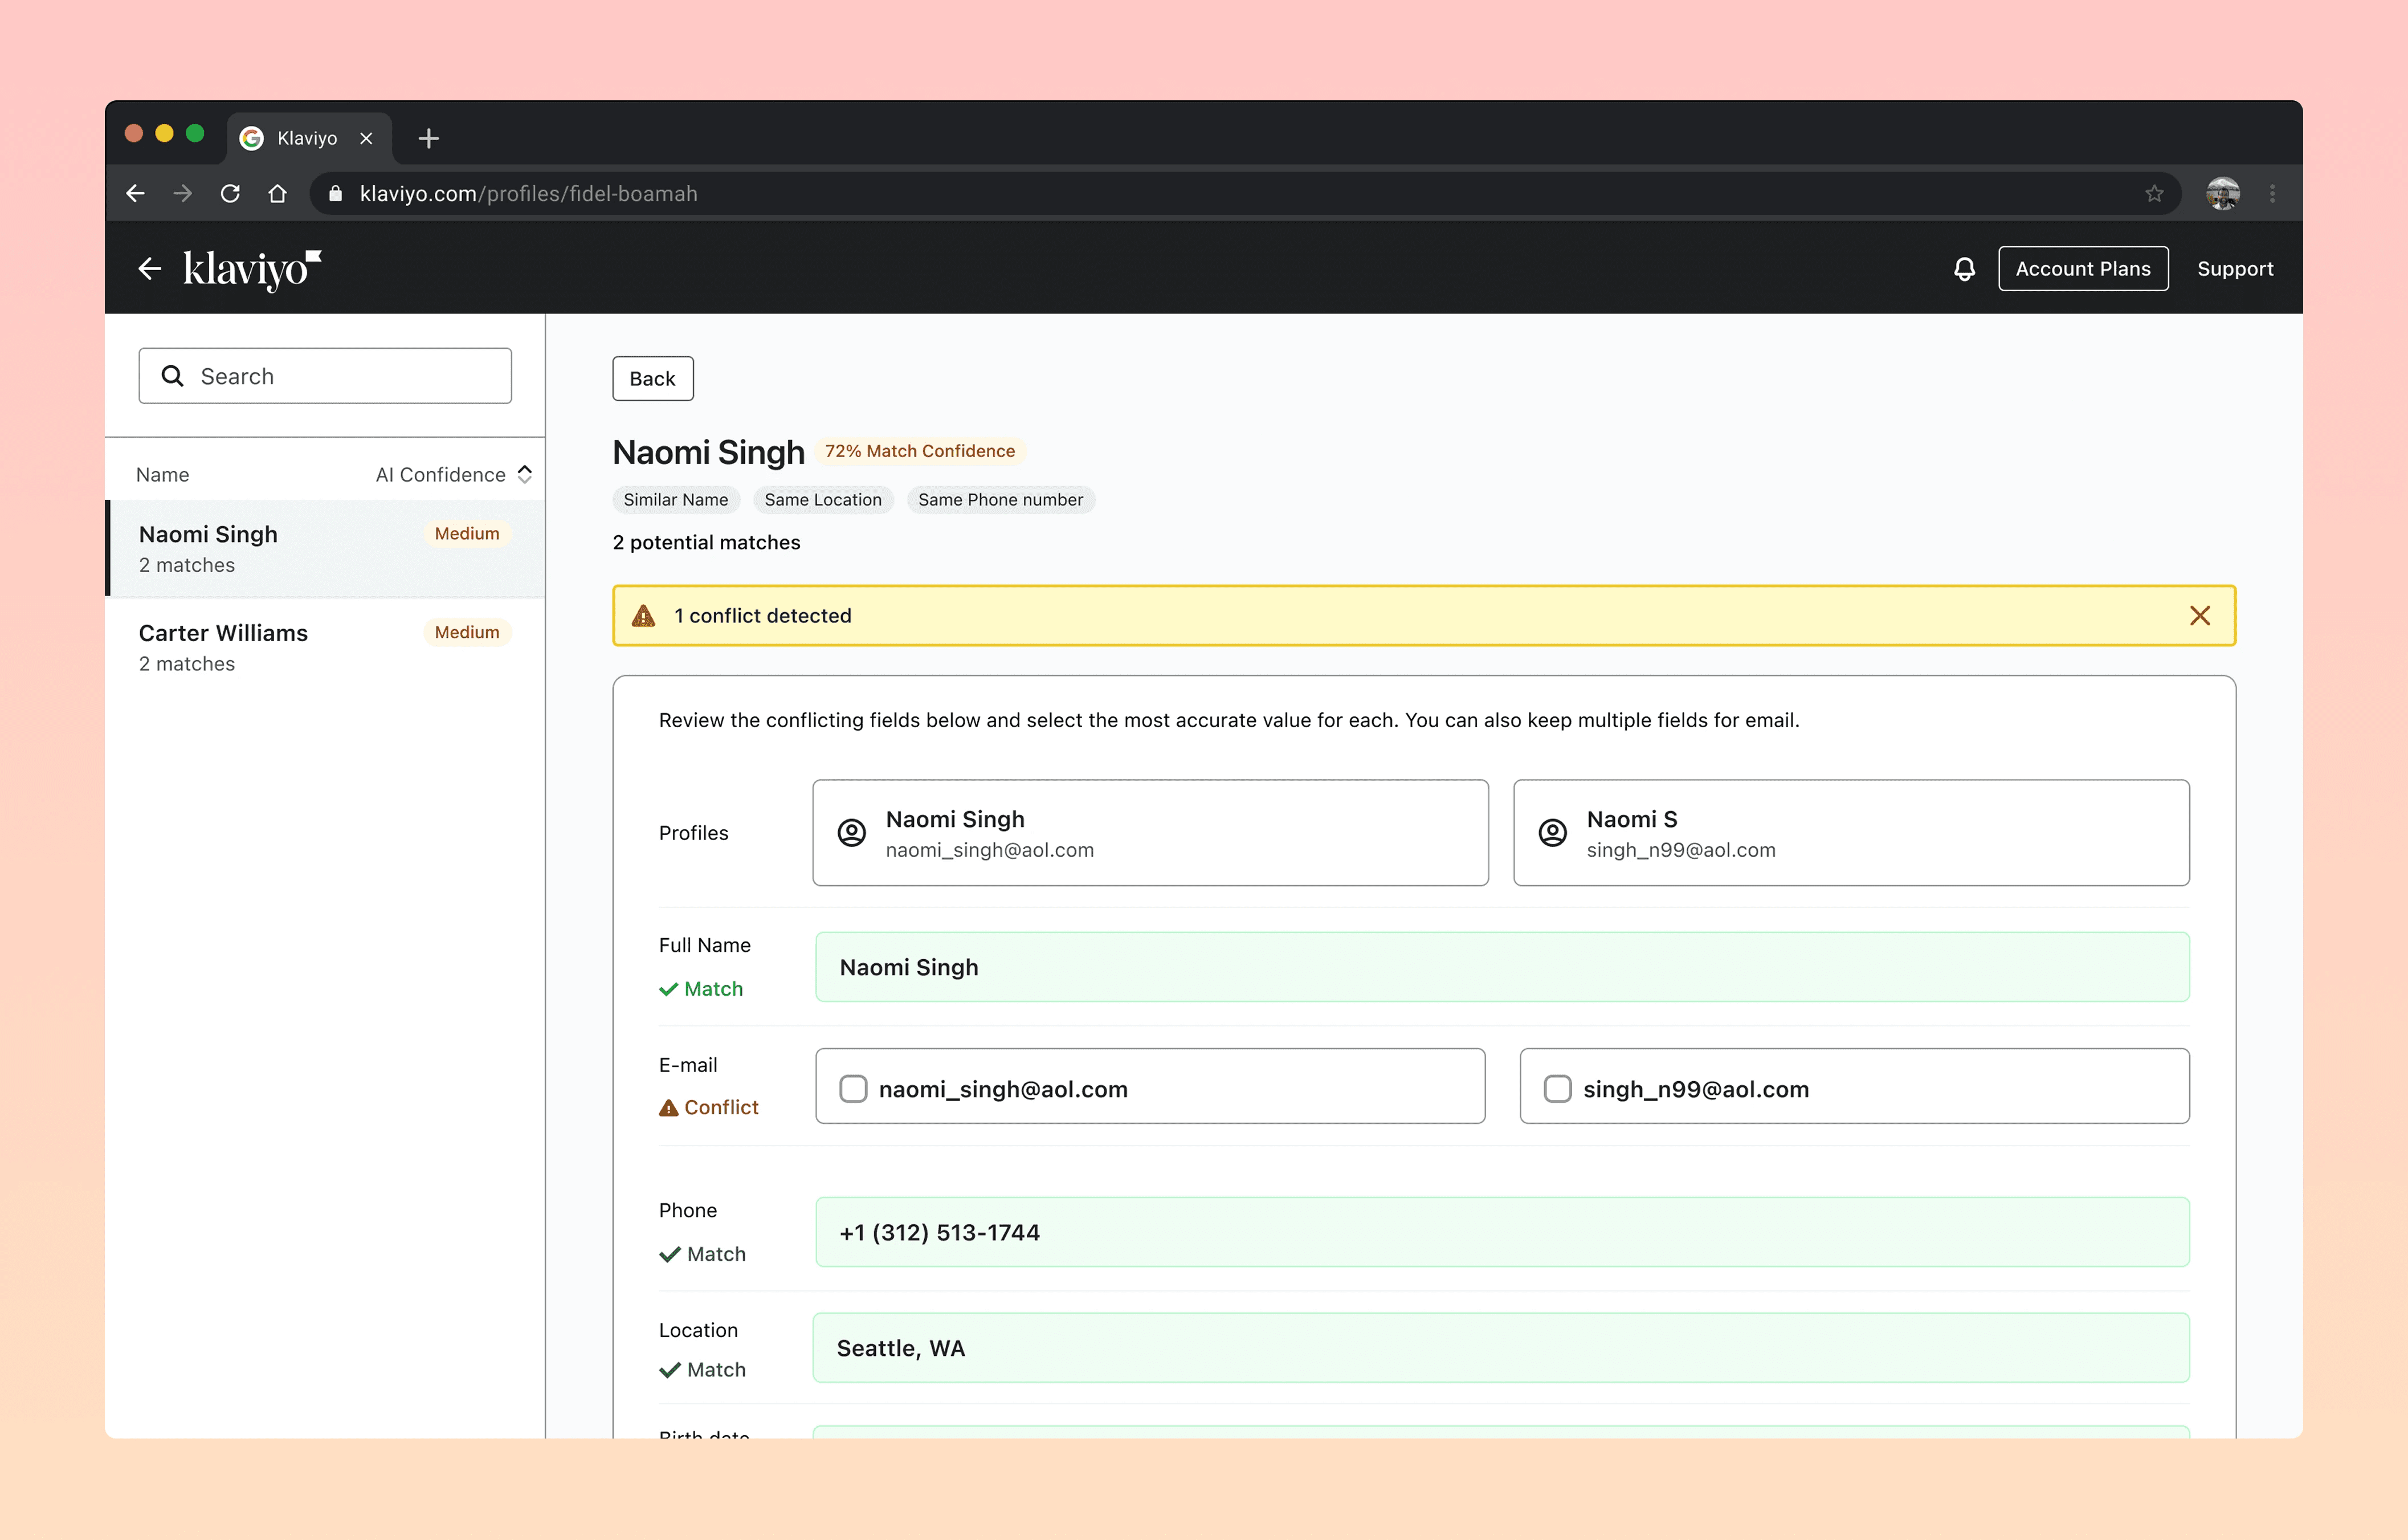Bookmark this page with star icon
The width and height of the screenshot is (2408, 1540).
[x=2154, y=194]
